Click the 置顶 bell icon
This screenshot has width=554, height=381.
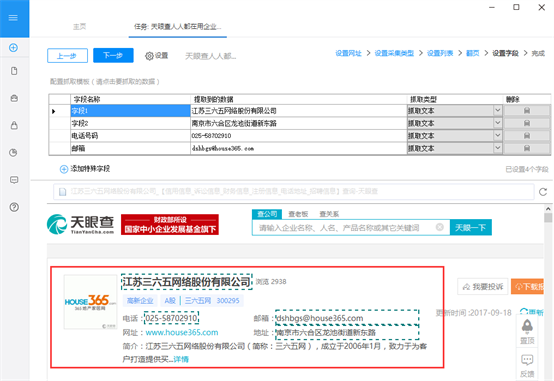pyautogui.click(x=527, y=331)
